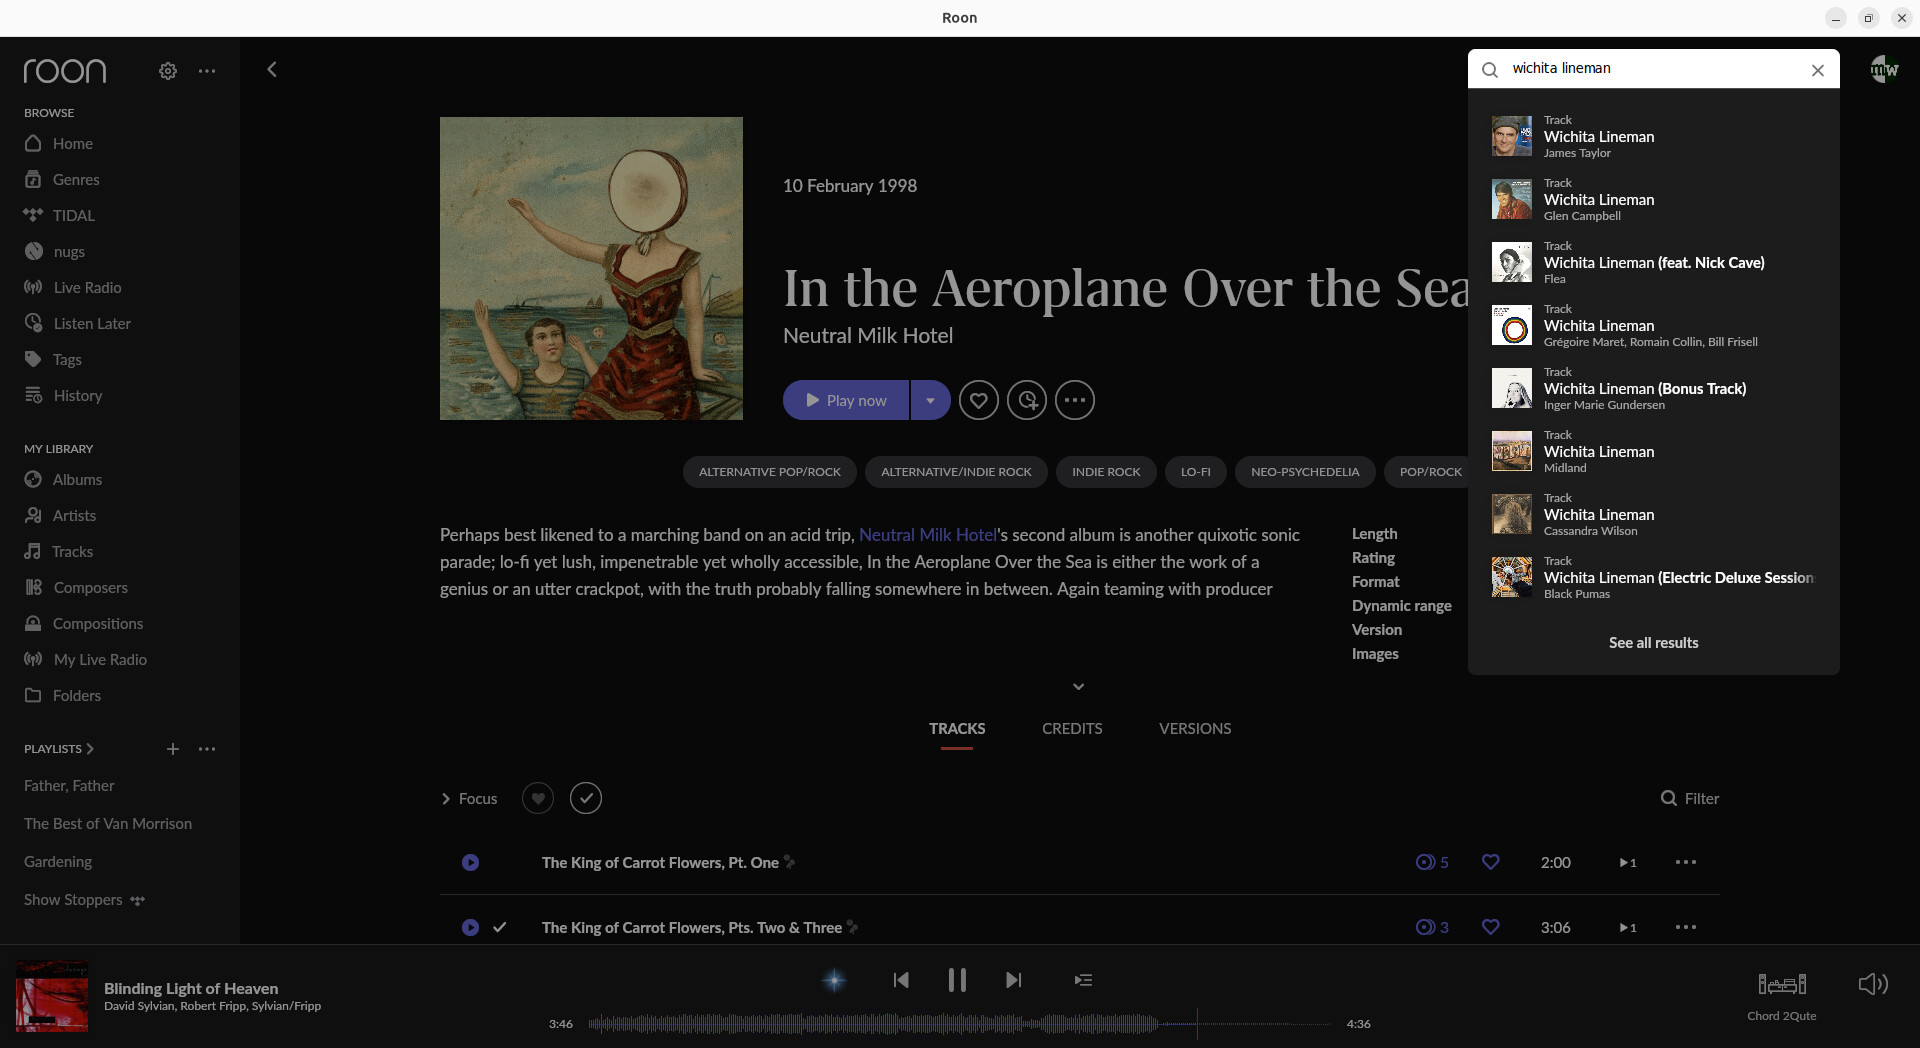Select the INDIE ROCK genre tag
This screenshot has width=1920, height=1048.
[1106, 472]
